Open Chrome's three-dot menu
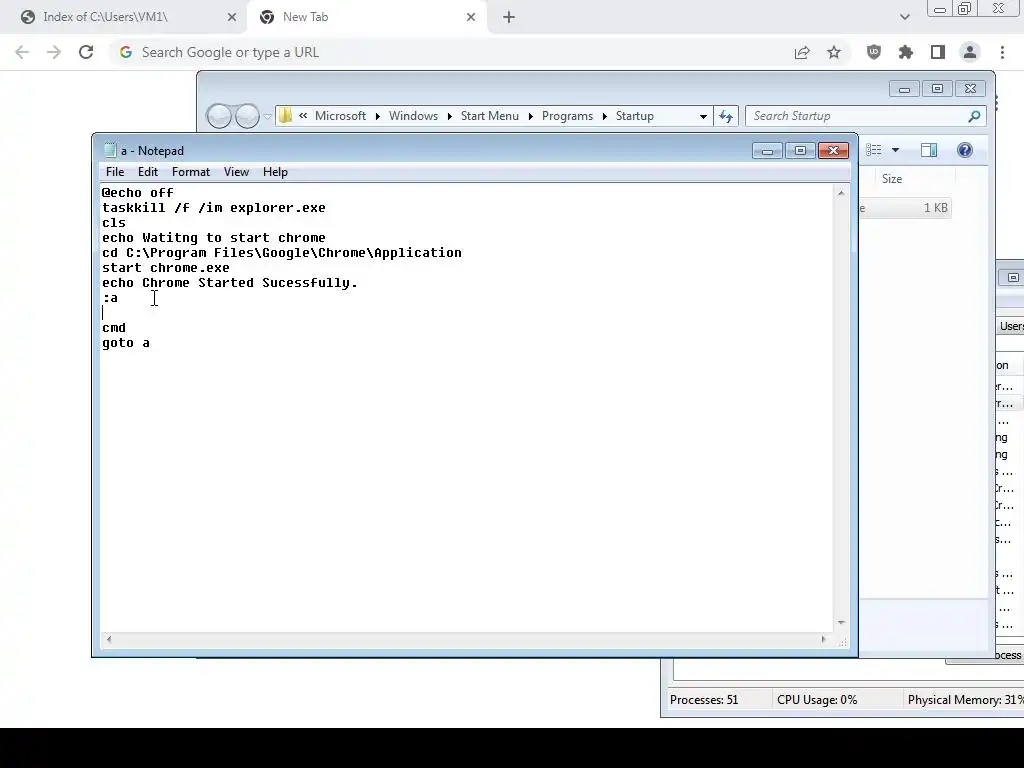Screen dimensions: 1024x768 pyautogui.click(x=1002, y=52)
